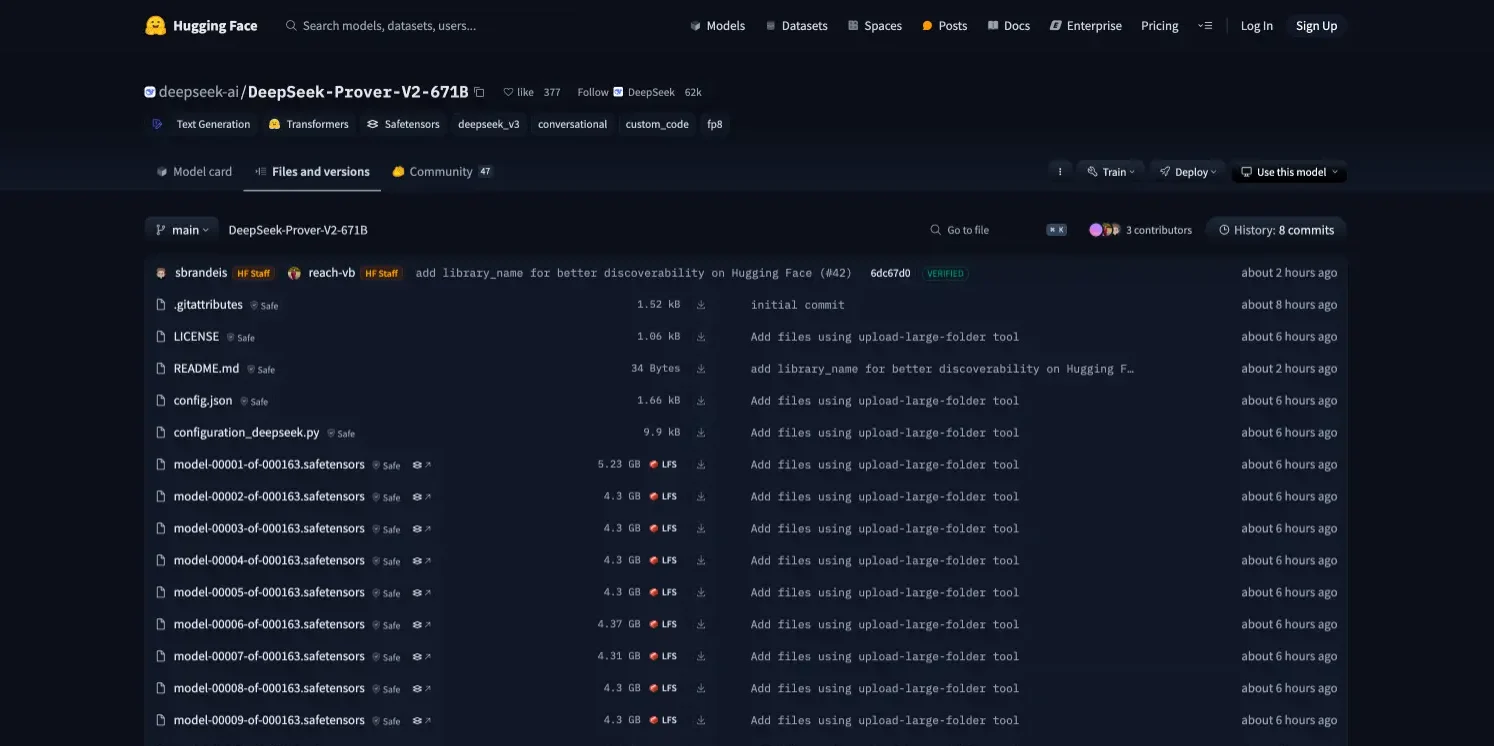
Task: Follow DeepSeek organization
Action: (592, 92)
